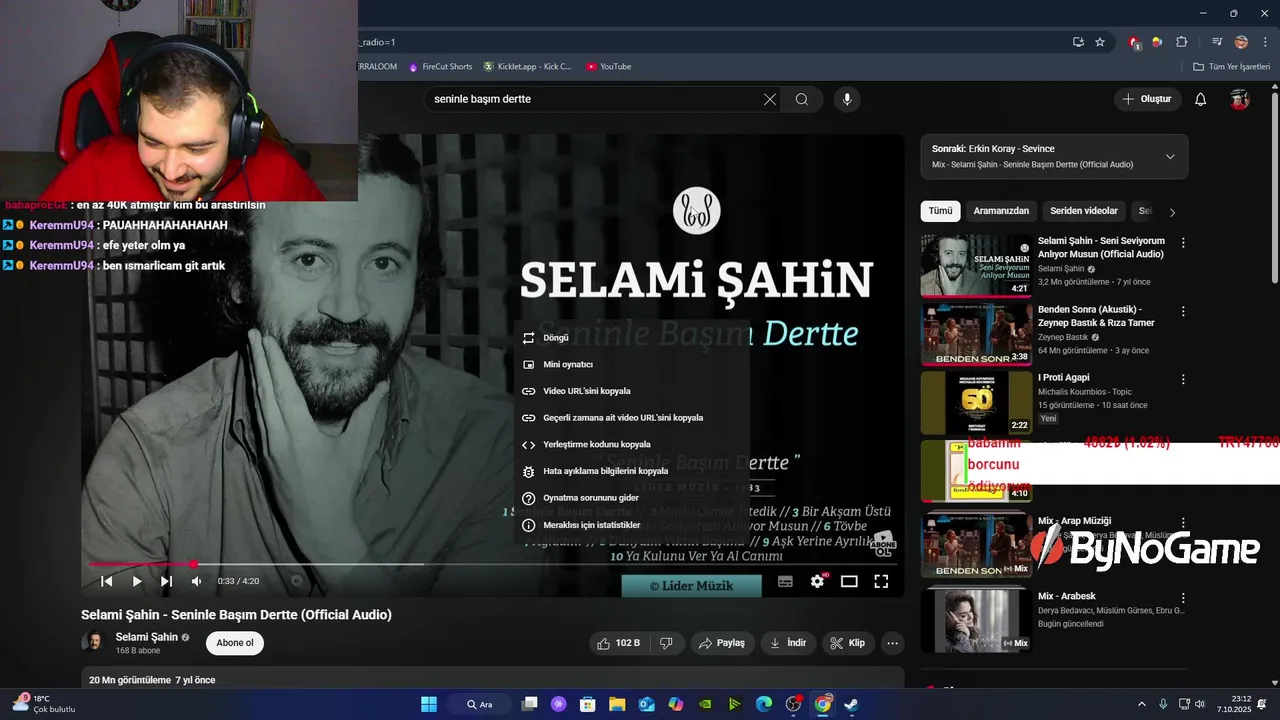Select Hata ayıklama bilgilerini kopyala
The image size is (1280, 720).
coord(632,471)
